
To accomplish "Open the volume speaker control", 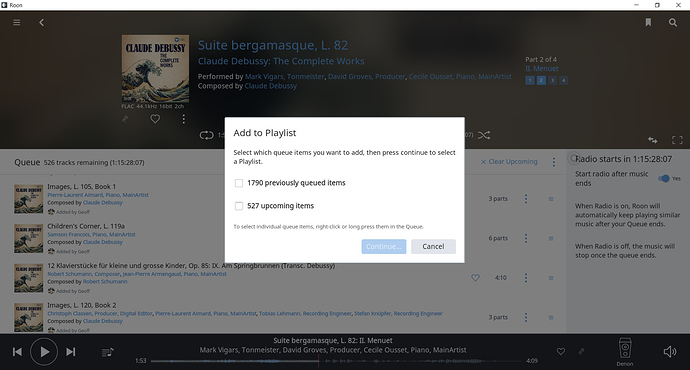I will point(670,352).
